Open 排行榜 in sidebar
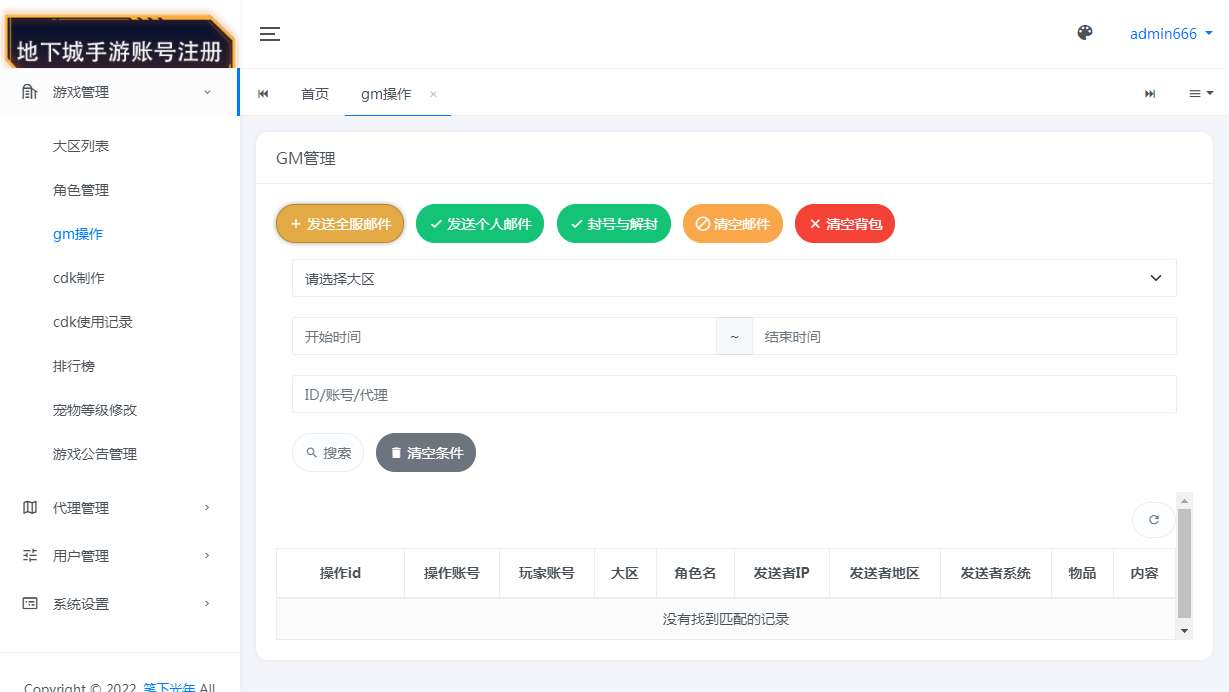 point(74,366)
